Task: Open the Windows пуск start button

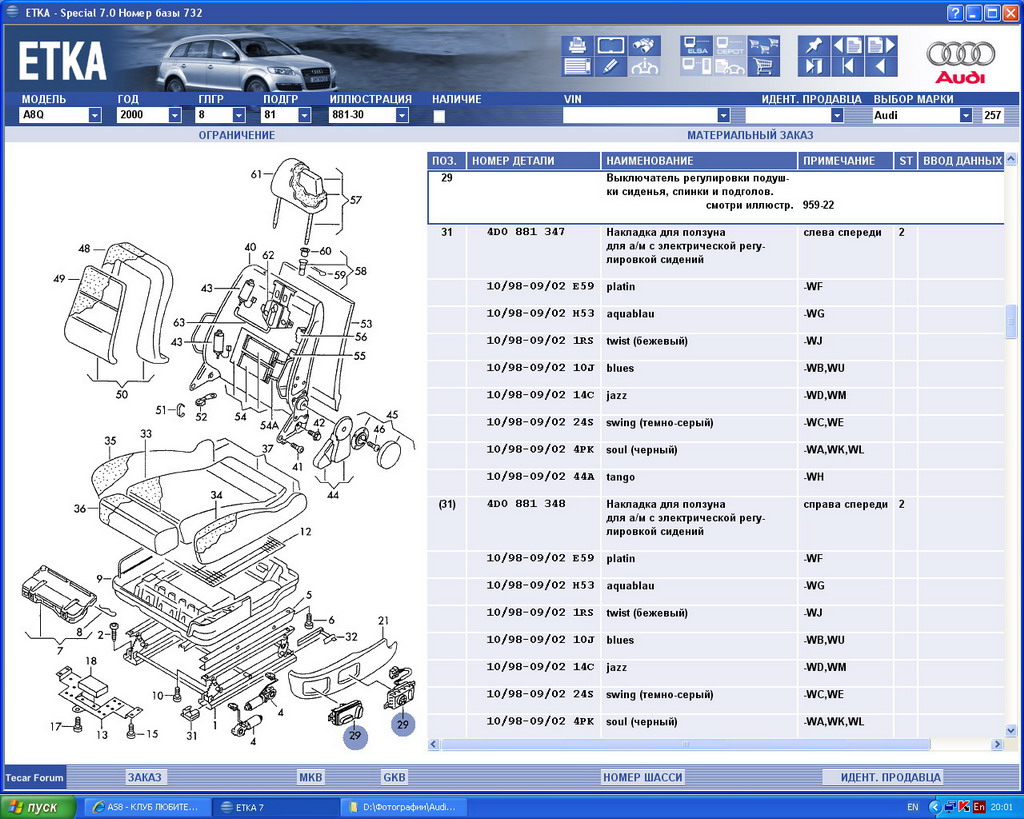Action: 38,807
